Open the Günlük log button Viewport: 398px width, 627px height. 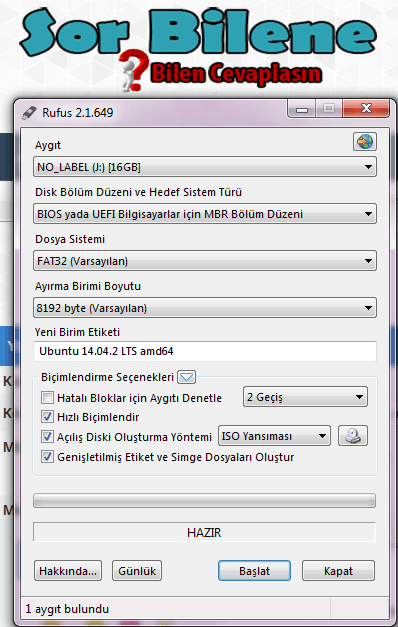tap(137, 571)
